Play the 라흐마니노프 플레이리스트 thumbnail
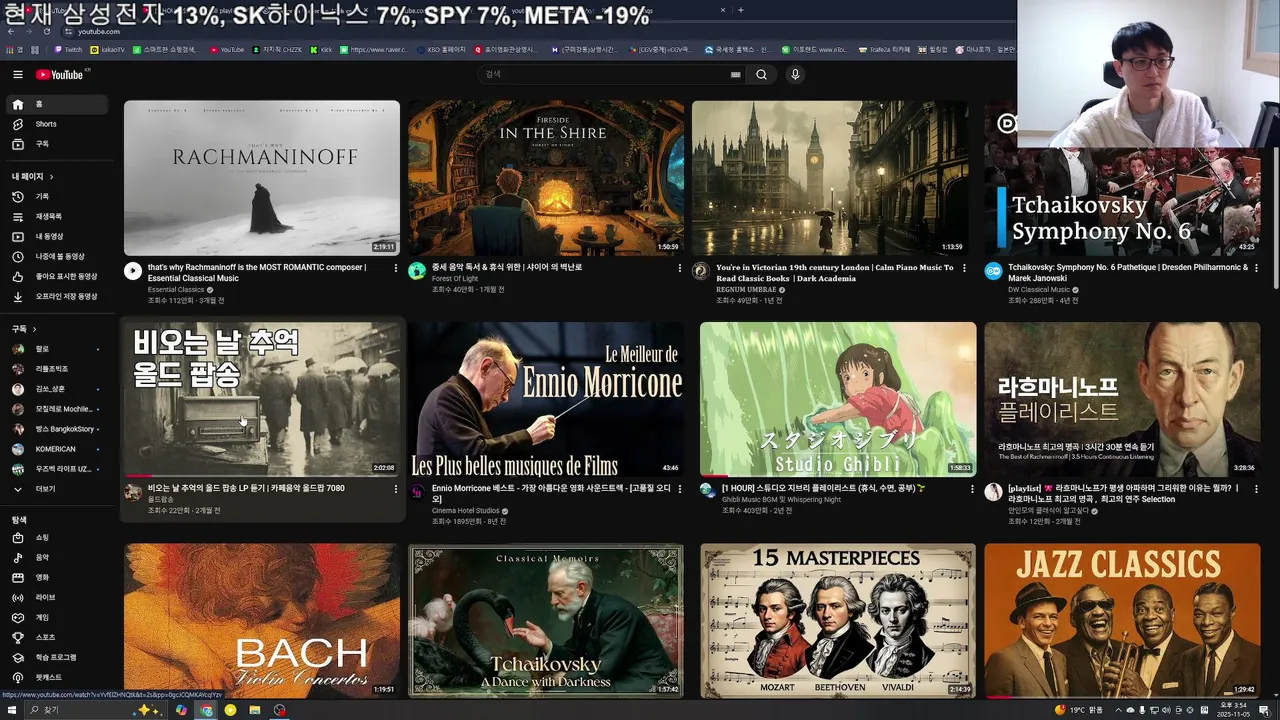The height and width of the screenshot is (720, 1280). coord(1122,400)
